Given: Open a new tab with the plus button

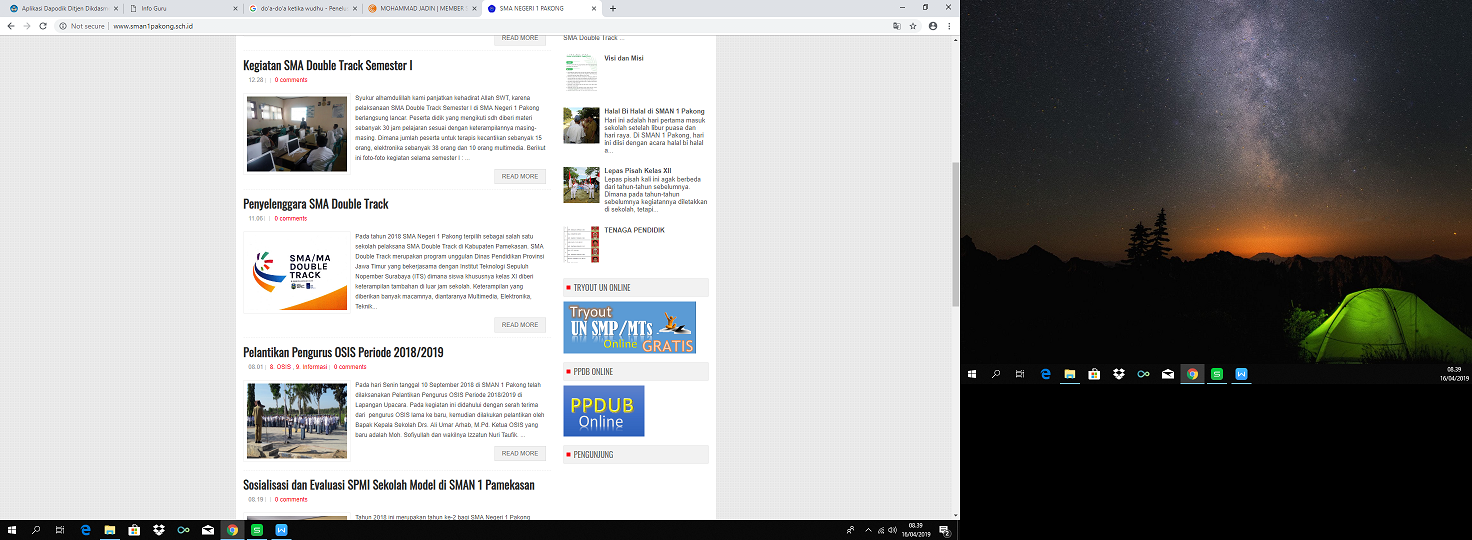Looking at the screenshot, I should click(x=613, y=8).
